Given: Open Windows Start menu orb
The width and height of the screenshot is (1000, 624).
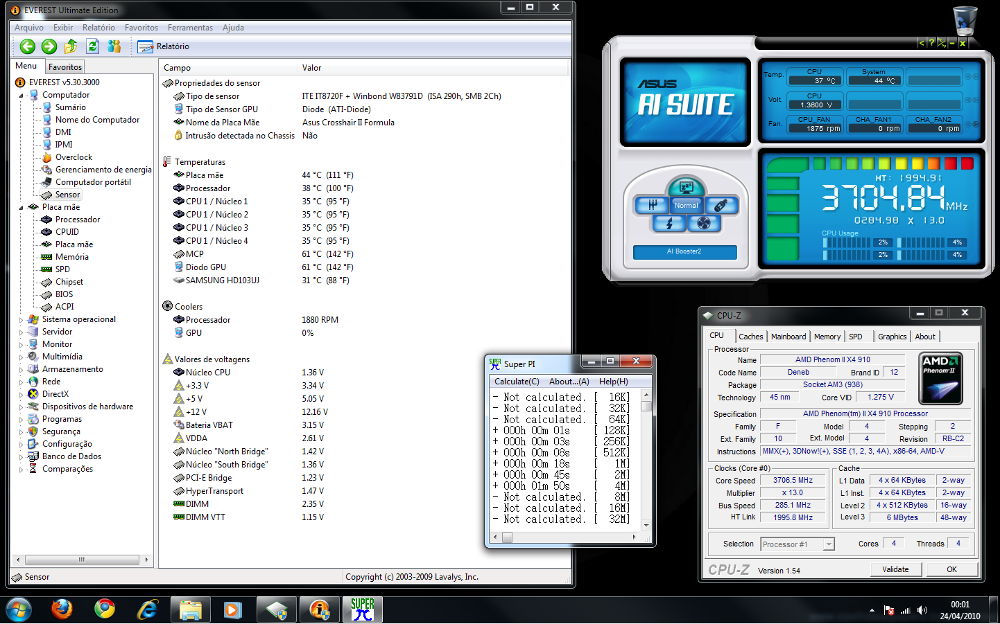Looking at the screenshot, I should [18, 609].
